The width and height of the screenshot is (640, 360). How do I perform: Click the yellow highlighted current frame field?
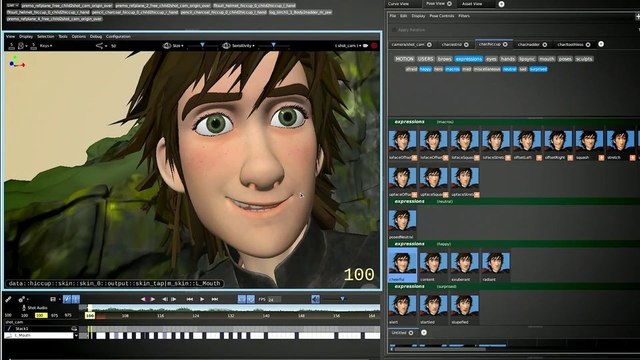41,316
